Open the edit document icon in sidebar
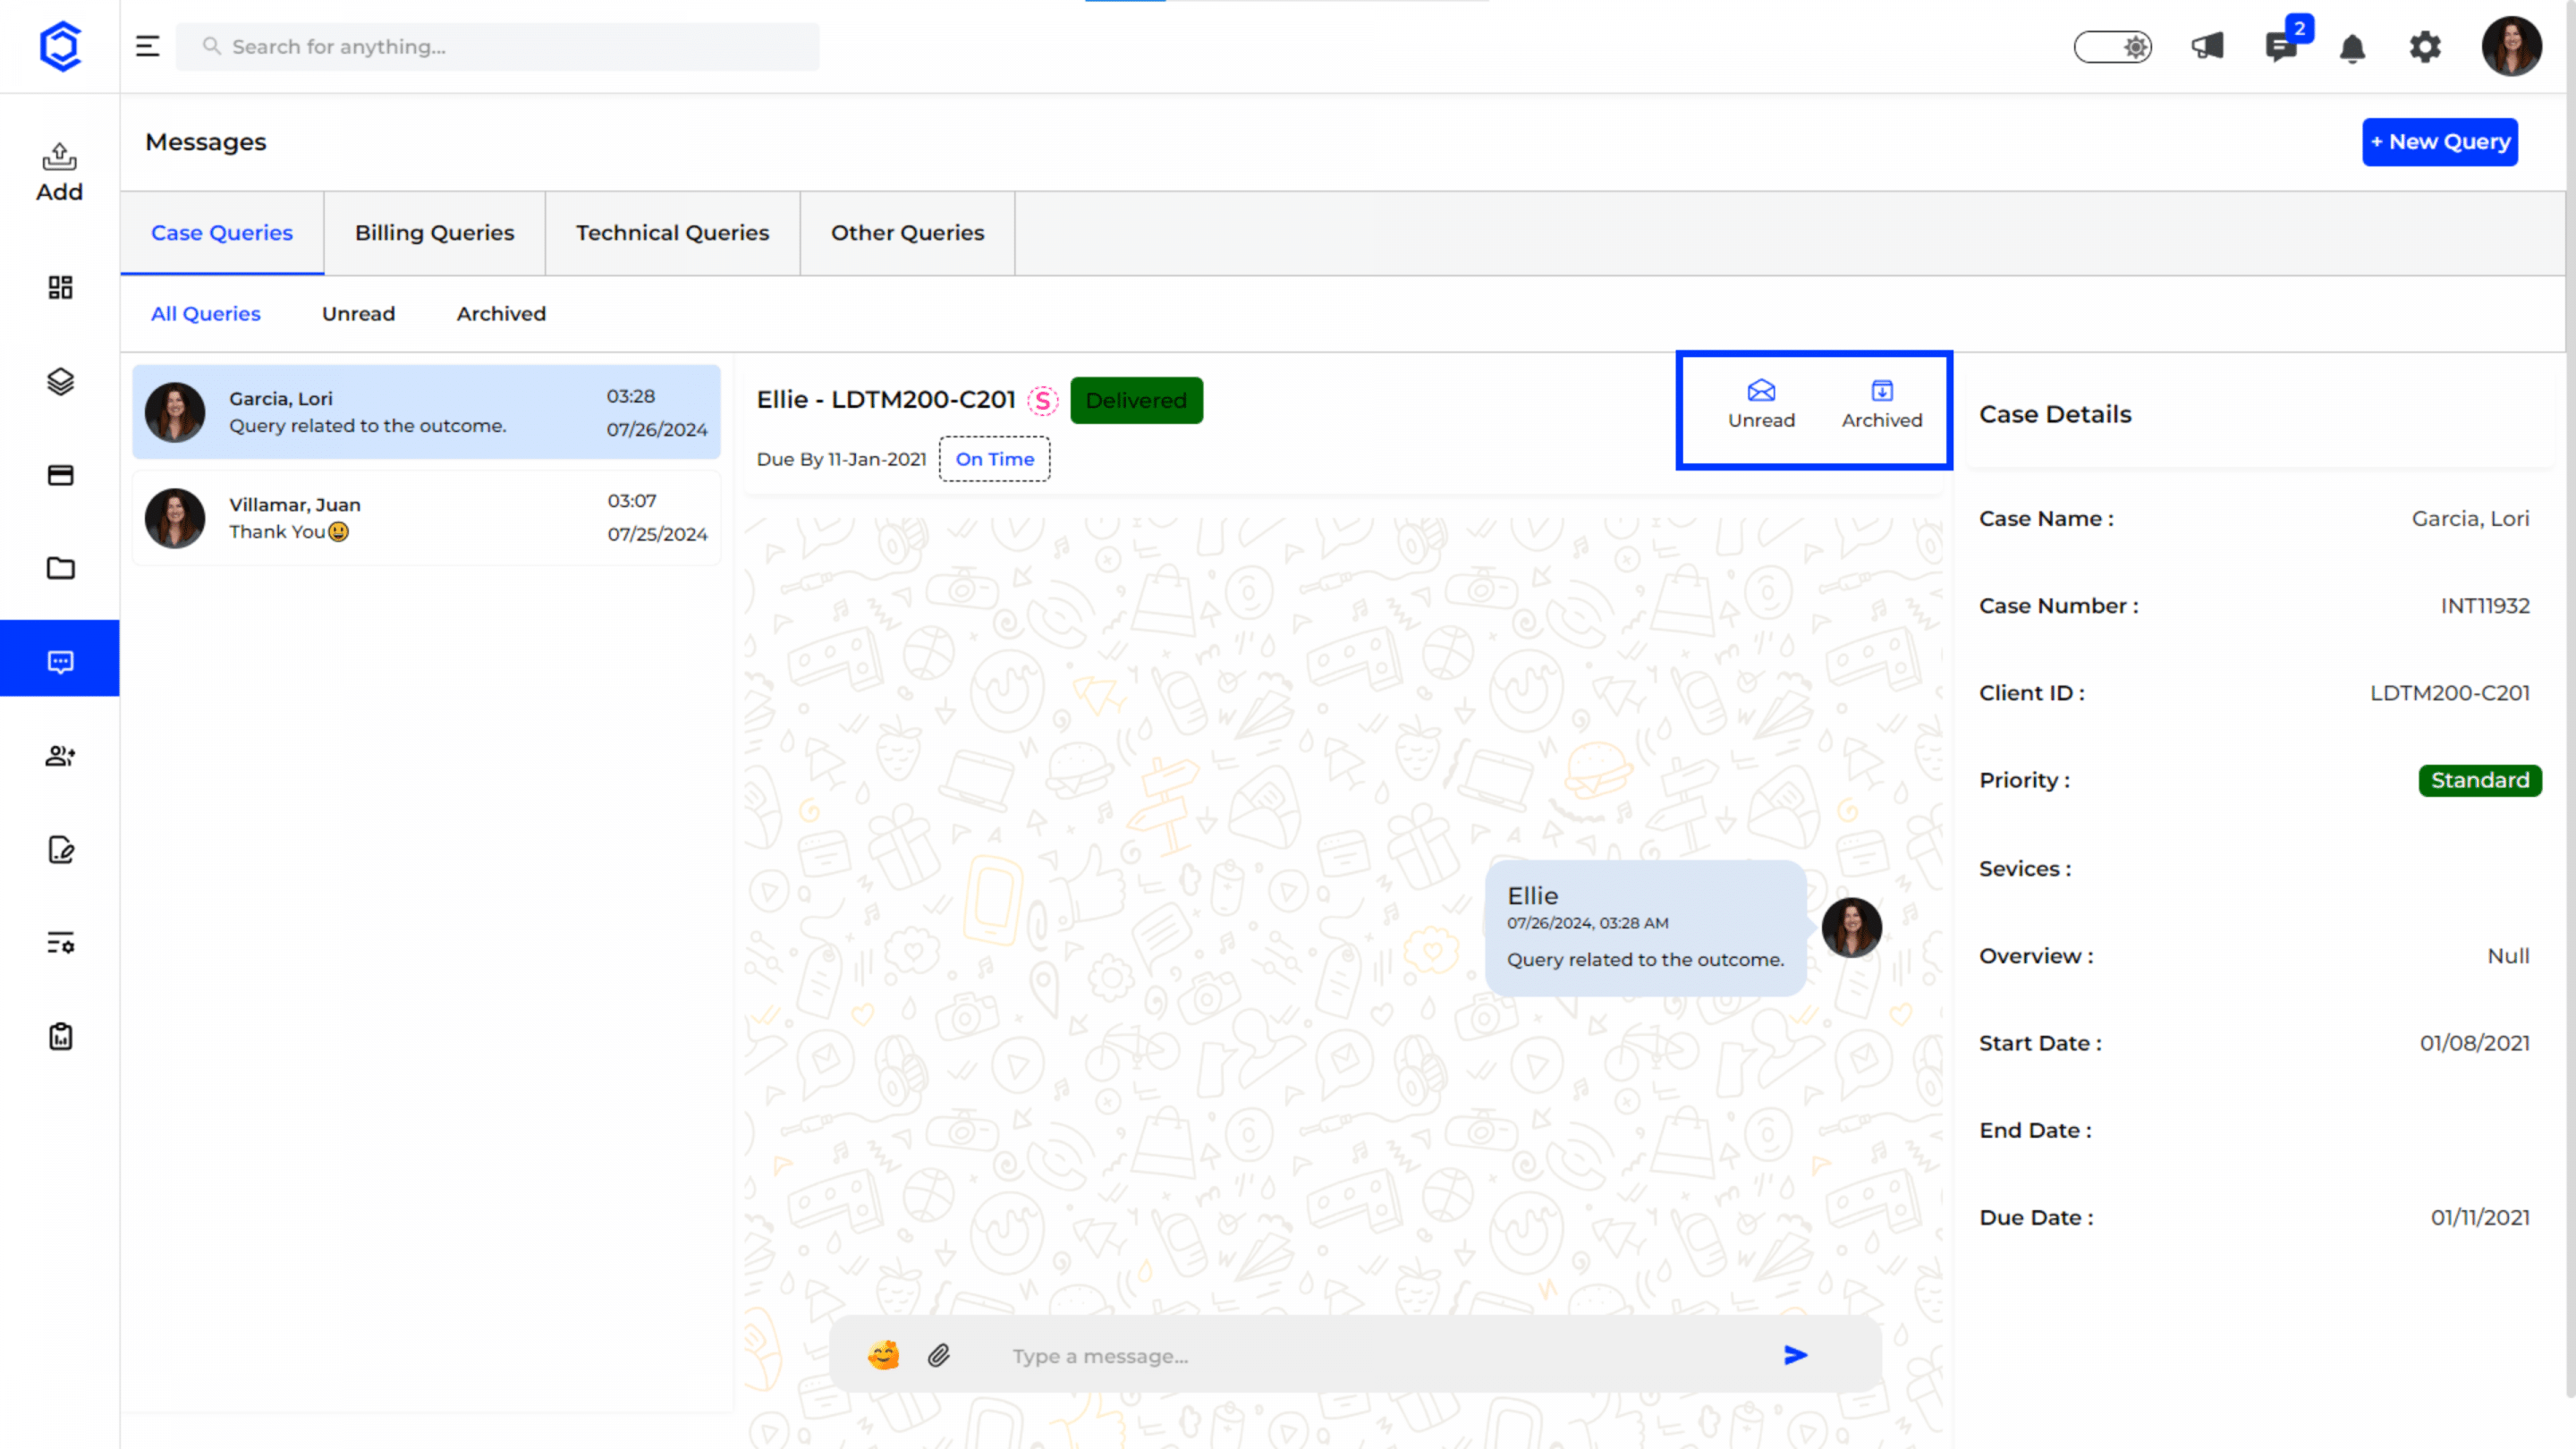The image size is (2576, 1449). coord(60,850)
